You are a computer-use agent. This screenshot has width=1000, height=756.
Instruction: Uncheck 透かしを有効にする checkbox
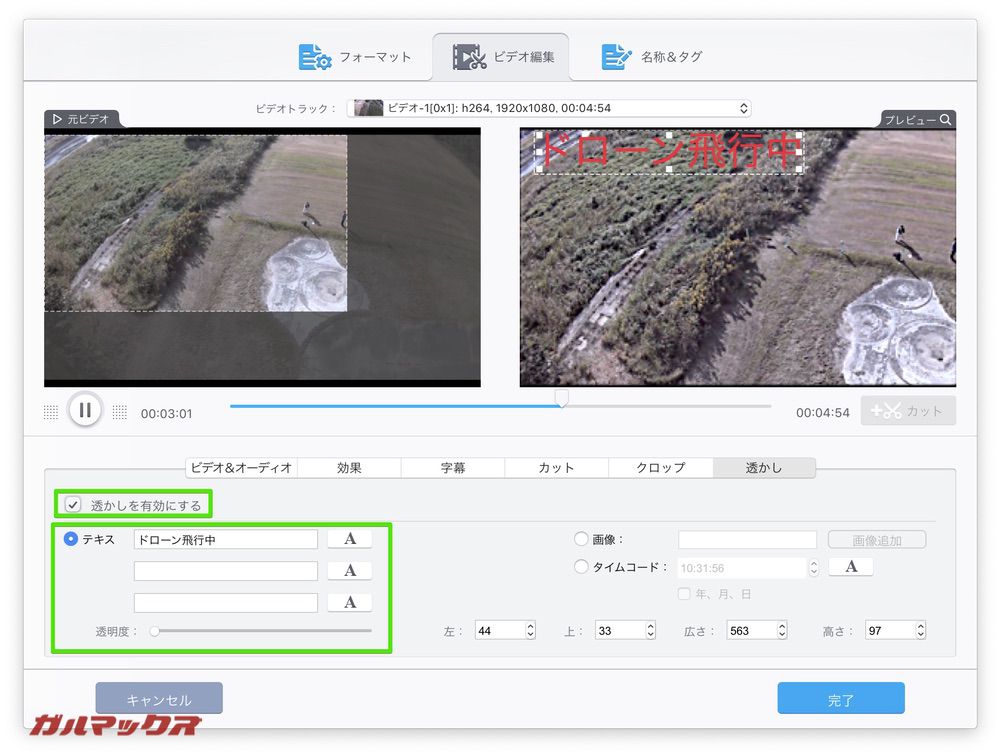[72, 504]
